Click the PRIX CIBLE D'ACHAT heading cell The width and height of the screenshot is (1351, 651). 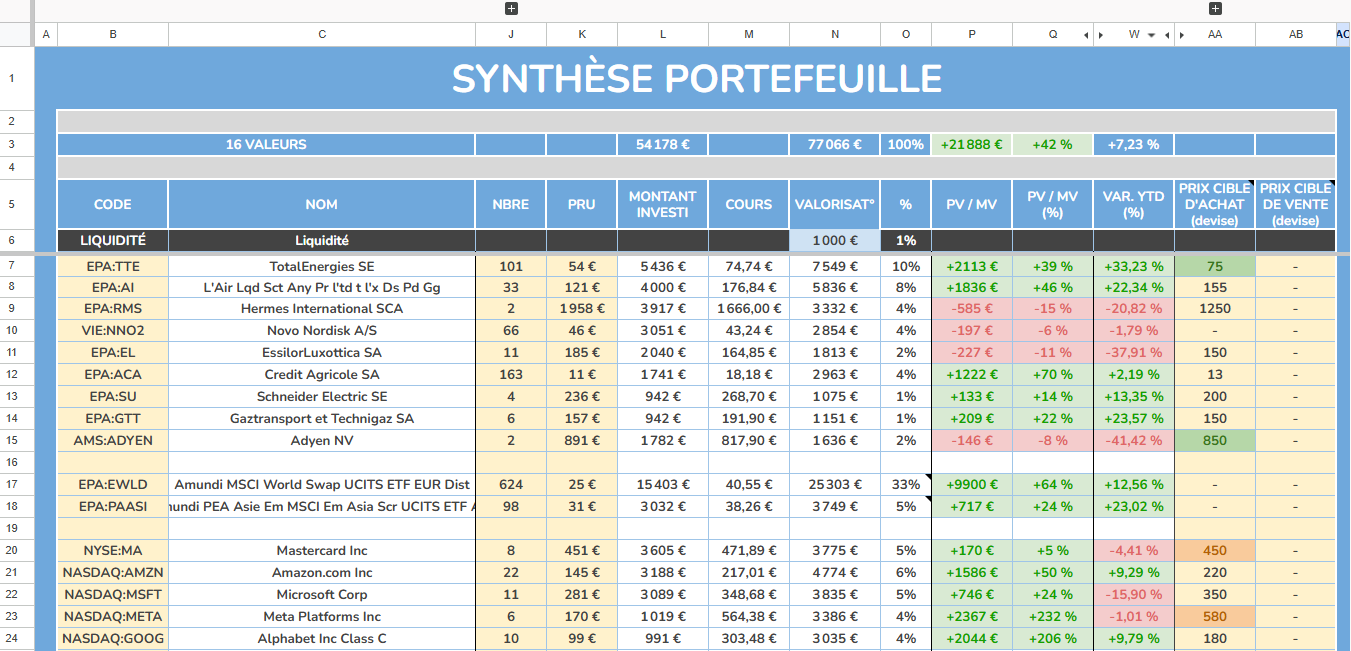pyautogui.click(x=1215, y=204)
